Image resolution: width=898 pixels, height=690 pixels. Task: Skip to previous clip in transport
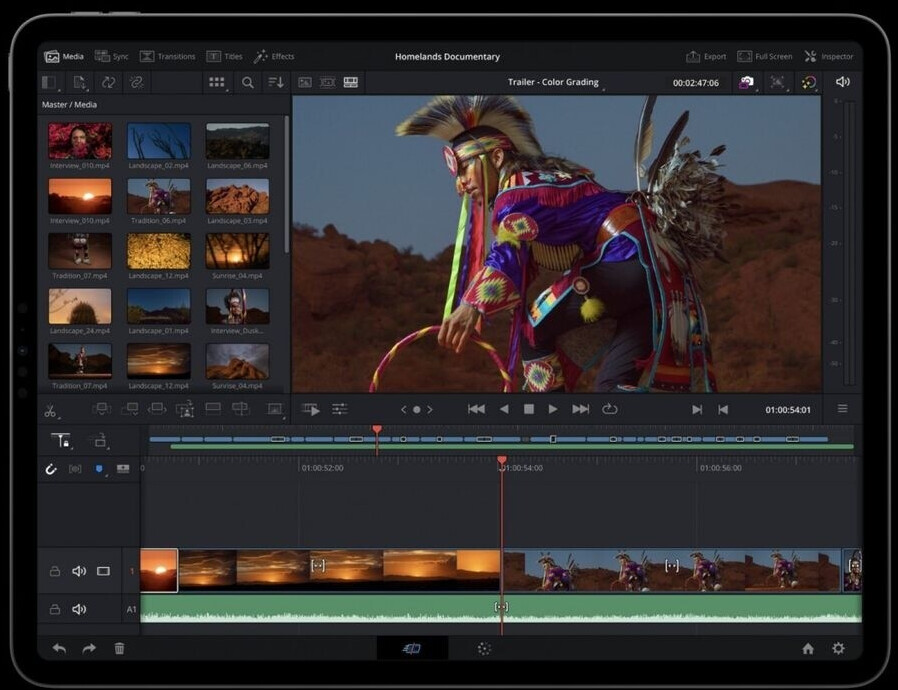pyautogui.click(x=477, y=409)
